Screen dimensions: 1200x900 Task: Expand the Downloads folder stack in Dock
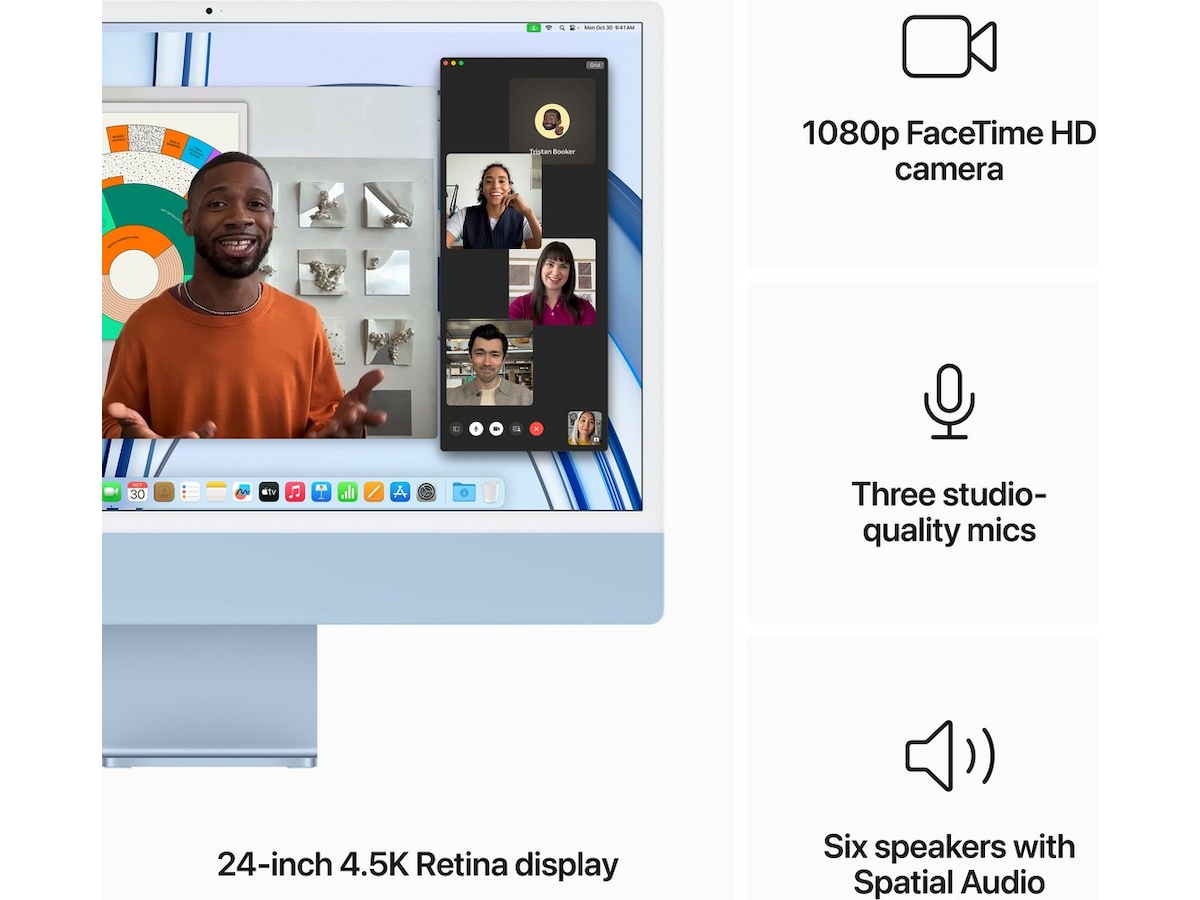[463, 492]
